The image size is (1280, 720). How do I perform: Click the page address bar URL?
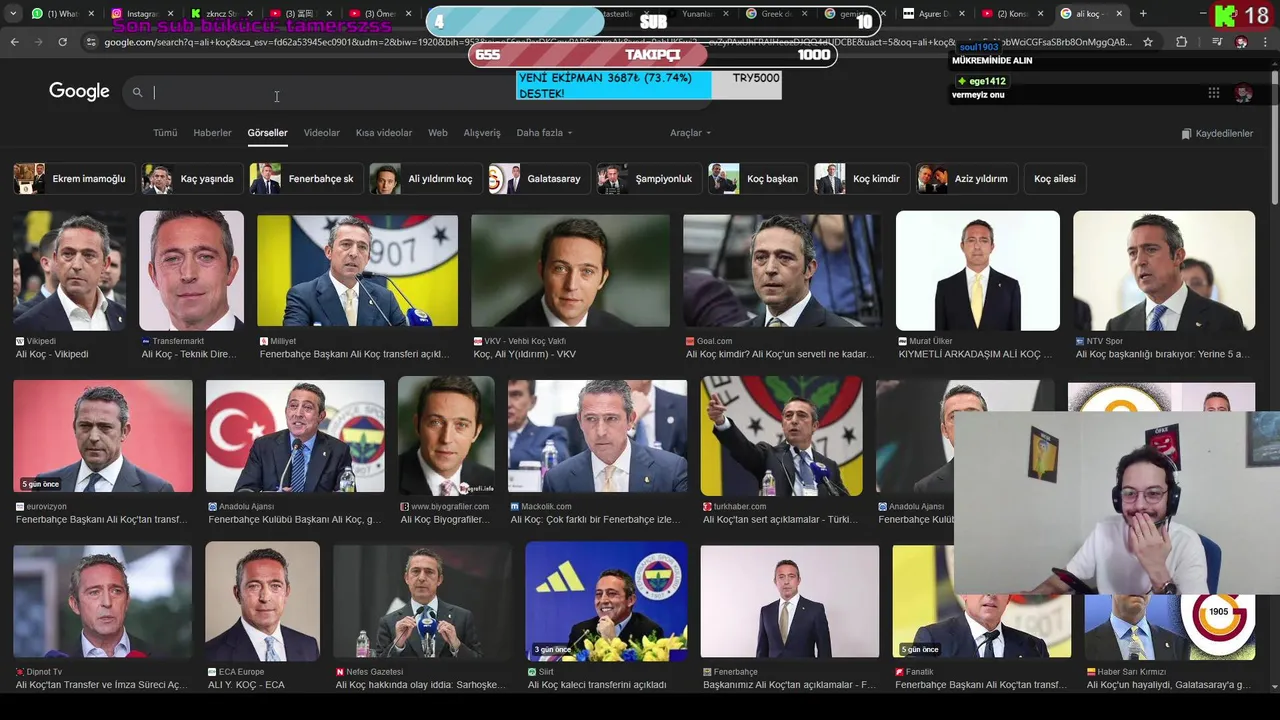(x=617, y=42)
